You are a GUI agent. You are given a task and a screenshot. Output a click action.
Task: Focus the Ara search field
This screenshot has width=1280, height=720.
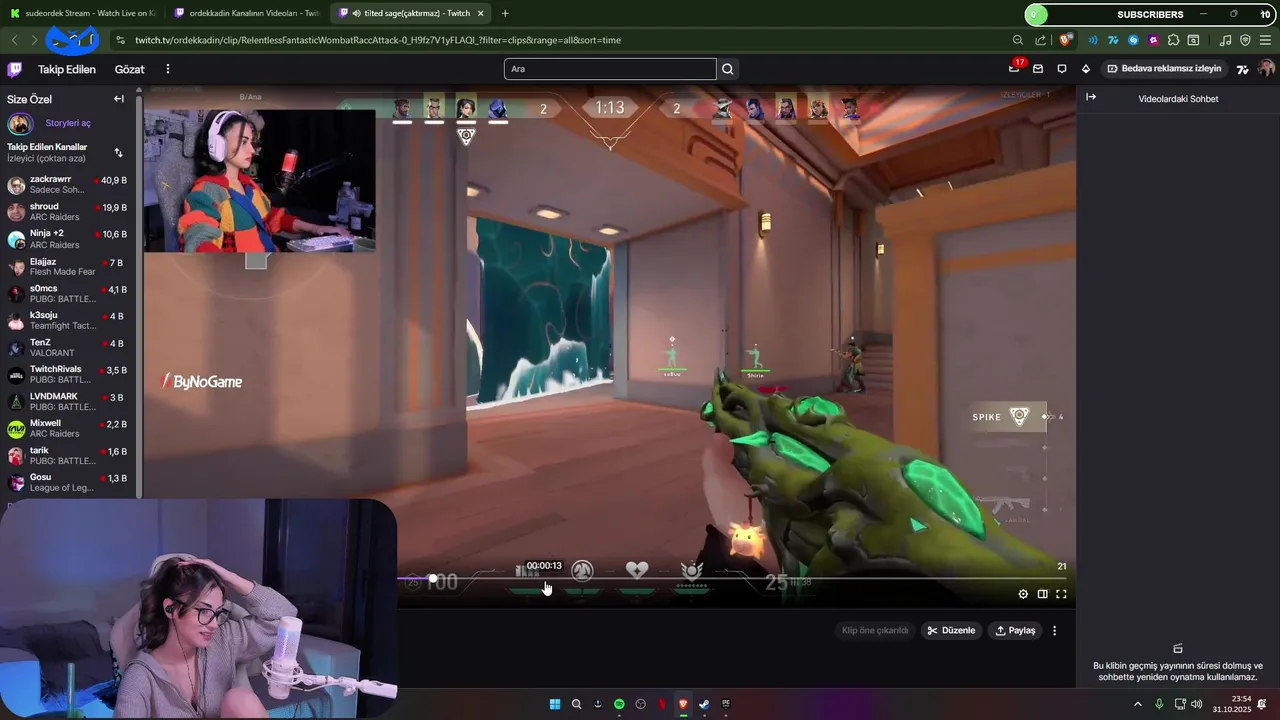pos(610,69)
